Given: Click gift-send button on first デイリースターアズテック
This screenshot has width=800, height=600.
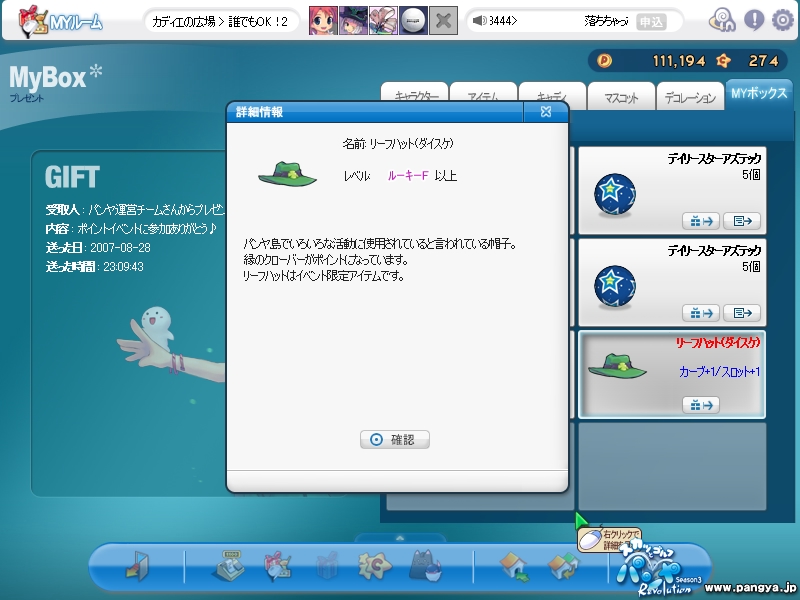Looking at the screenshot, I should (x=701, y=221).
